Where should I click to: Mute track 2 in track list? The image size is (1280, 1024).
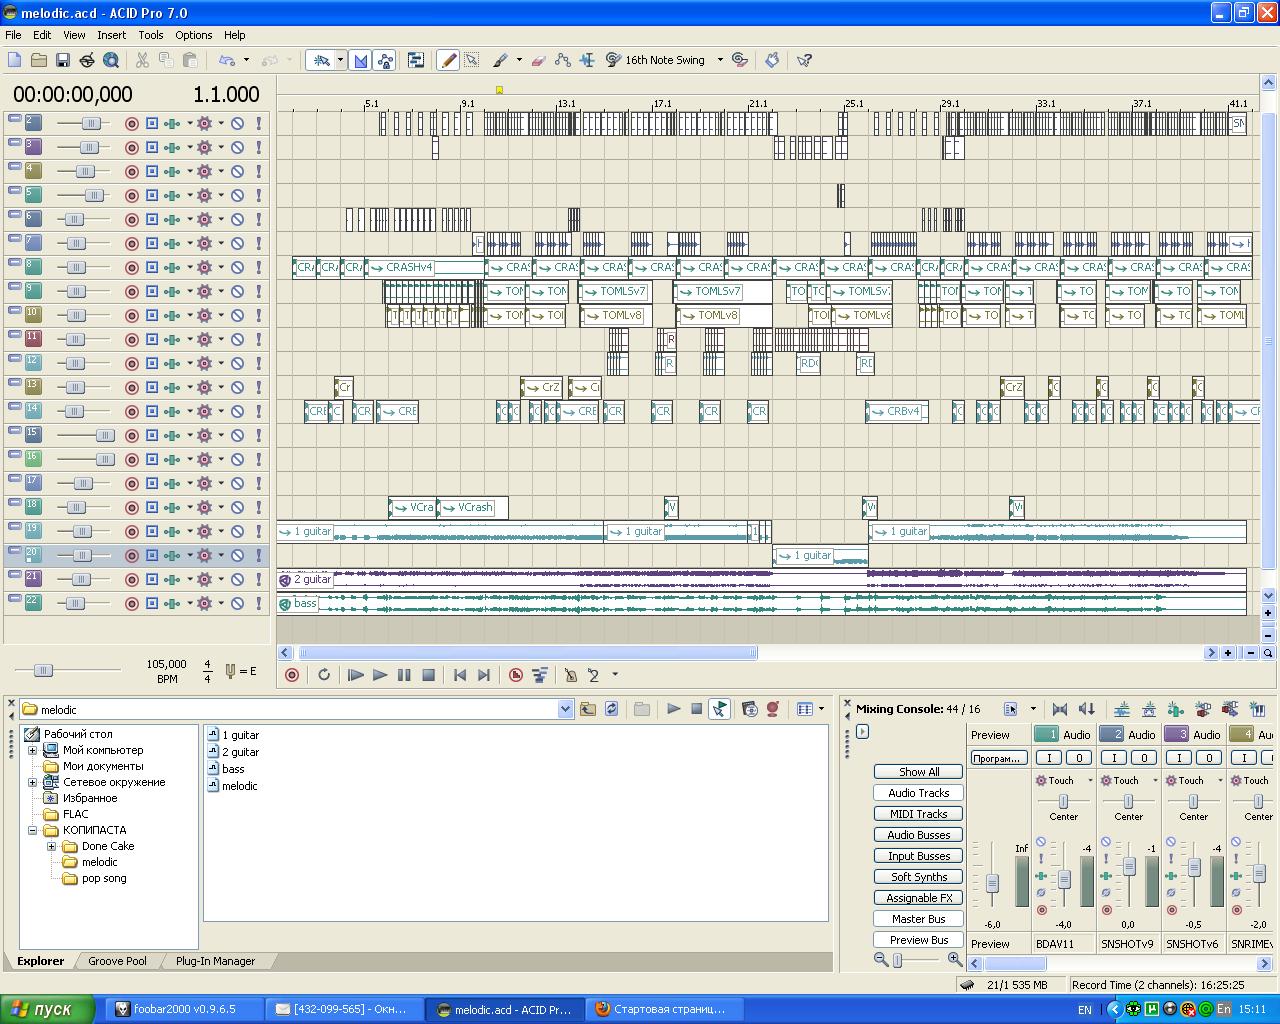(x=238, y=123)
